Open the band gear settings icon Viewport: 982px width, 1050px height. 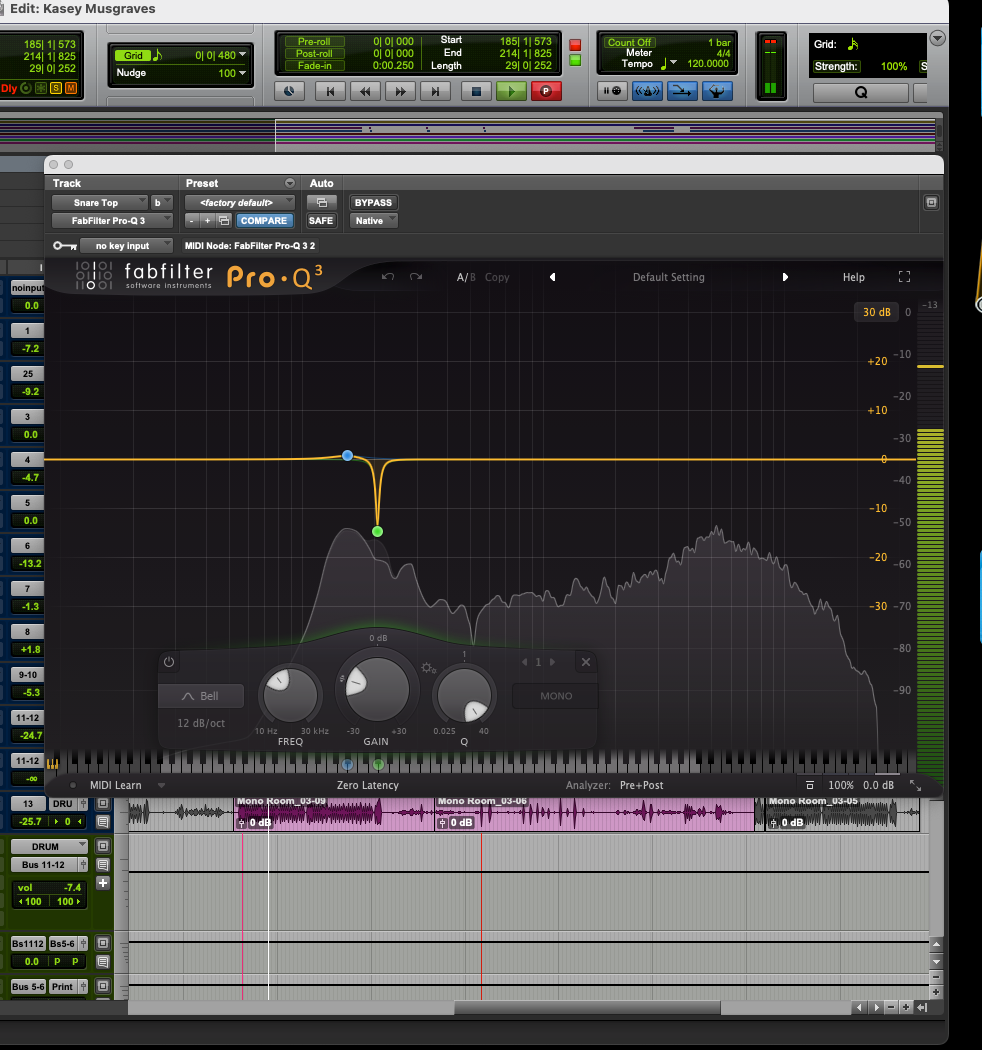[x=428, y=668]
